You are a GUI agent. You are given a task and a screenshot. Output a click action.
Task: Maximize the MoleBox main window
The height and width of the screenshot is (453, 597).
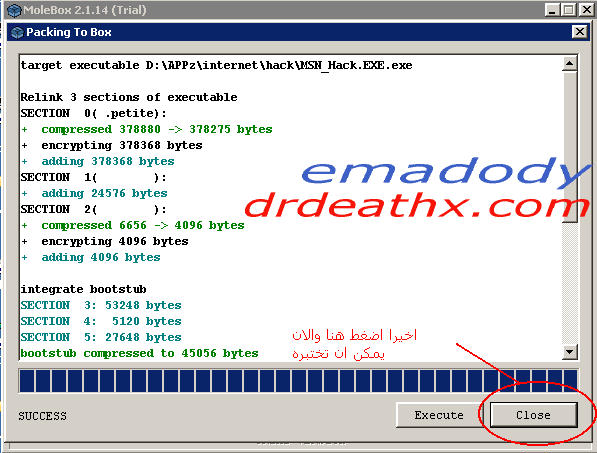[569, 10]
